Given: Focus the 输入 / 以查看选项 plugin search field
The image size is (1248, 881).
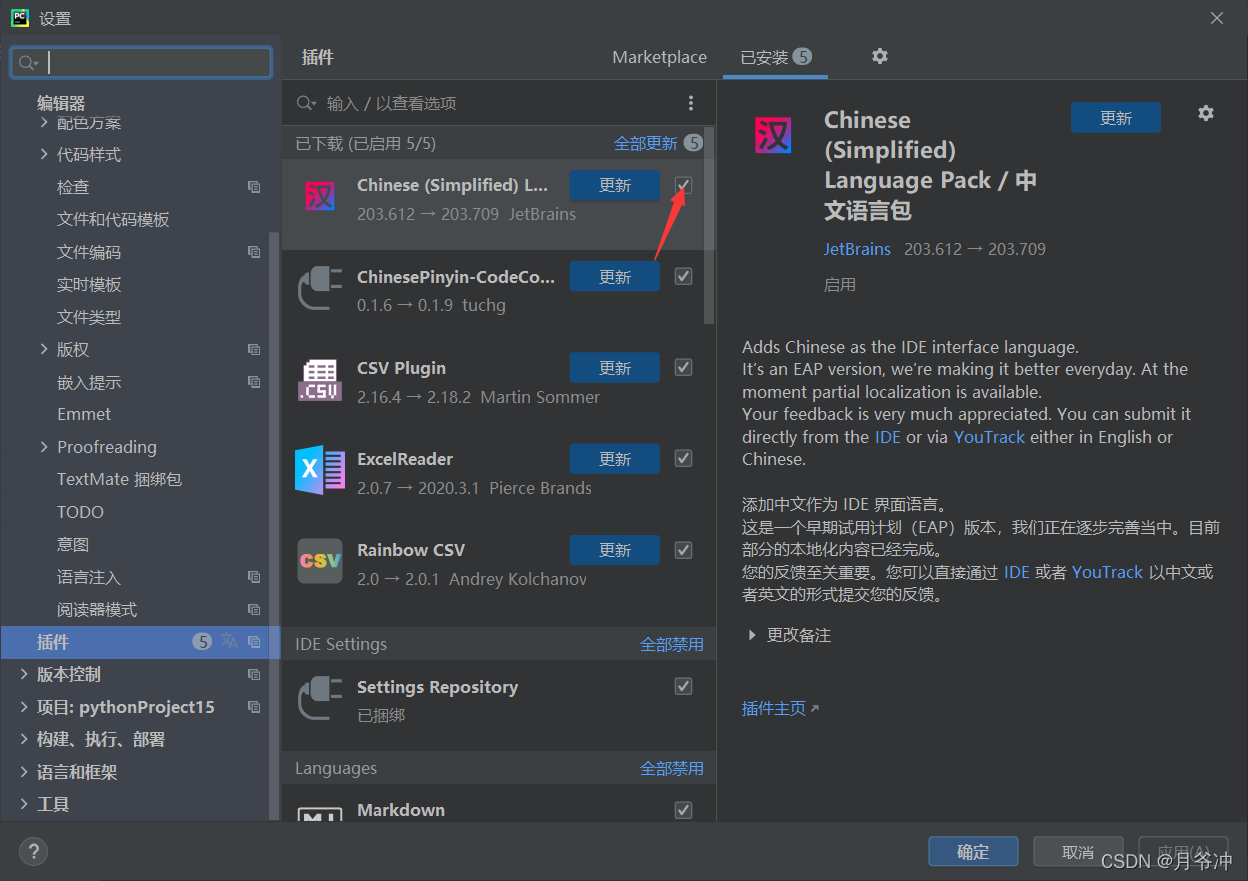Looking at the screenshot, I should tap(500, 103).
